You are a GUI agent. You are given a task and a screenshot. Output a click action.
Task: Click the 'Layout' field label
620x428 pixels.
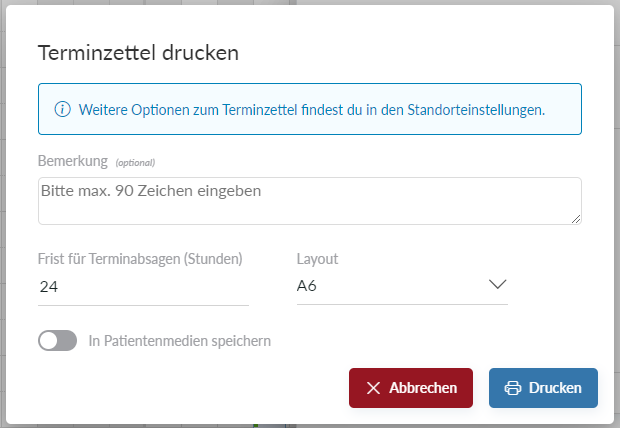click(x=317, y=259)
